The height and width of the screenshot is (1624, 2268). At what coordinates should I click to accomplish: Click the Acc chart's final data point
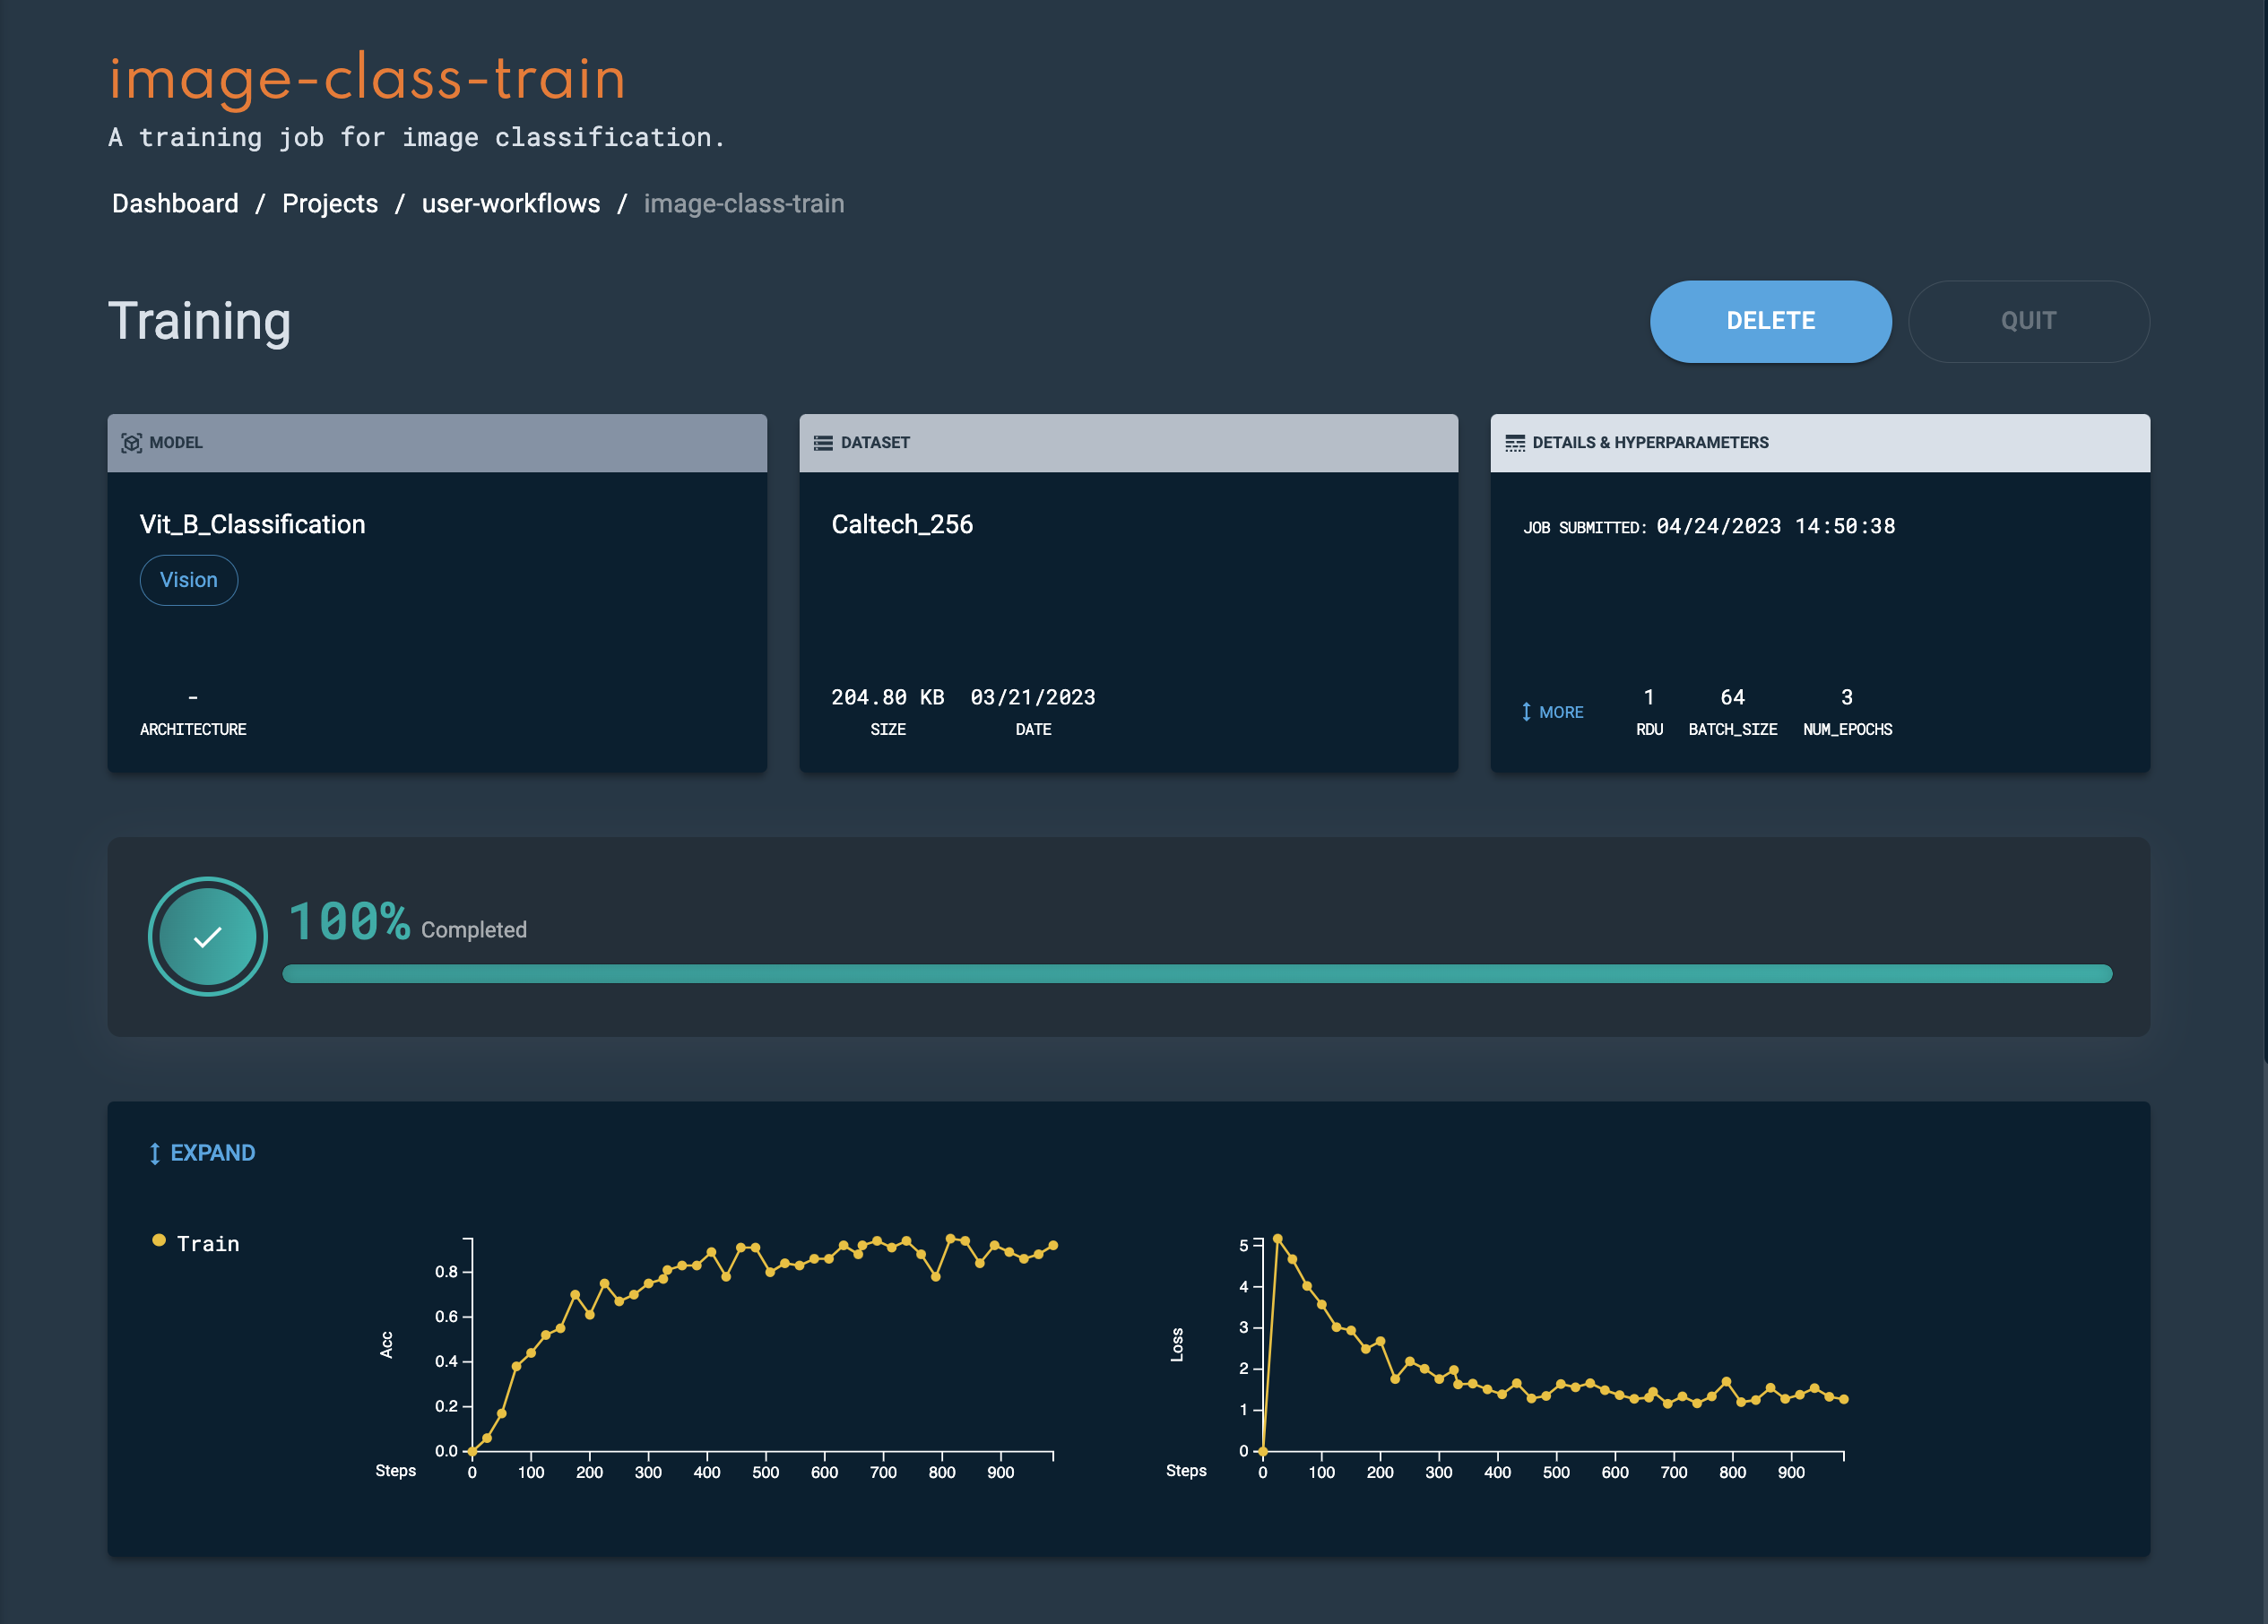1053,1245
